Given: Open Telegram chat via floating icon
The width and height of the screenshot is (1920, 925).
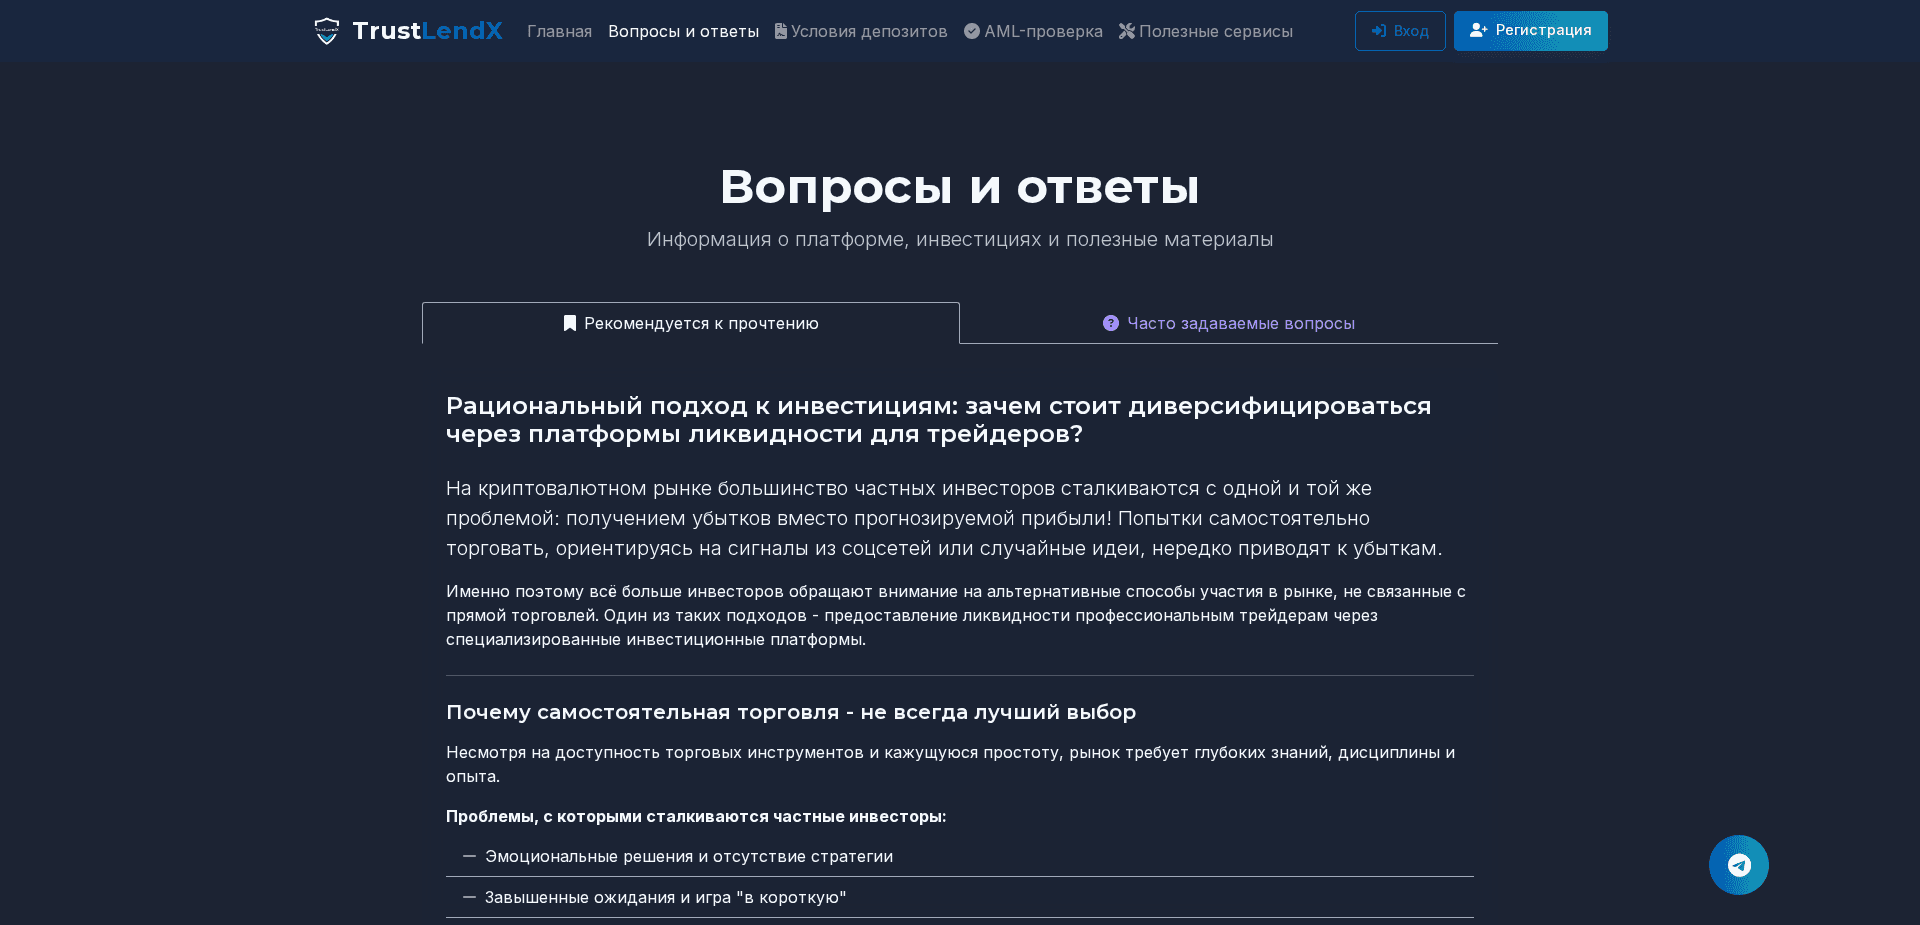Looking at the screenshot, I should tap(1739, 864).
